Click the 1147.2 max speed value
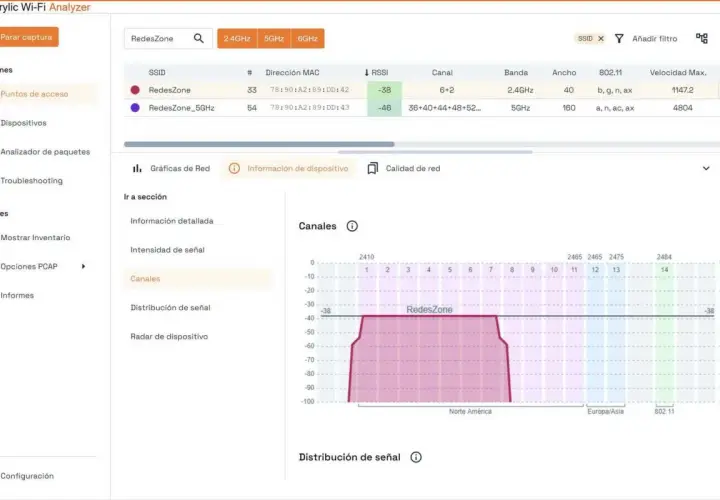The width and height of the screenshot is (720, 500). click(x=682, y=90)
